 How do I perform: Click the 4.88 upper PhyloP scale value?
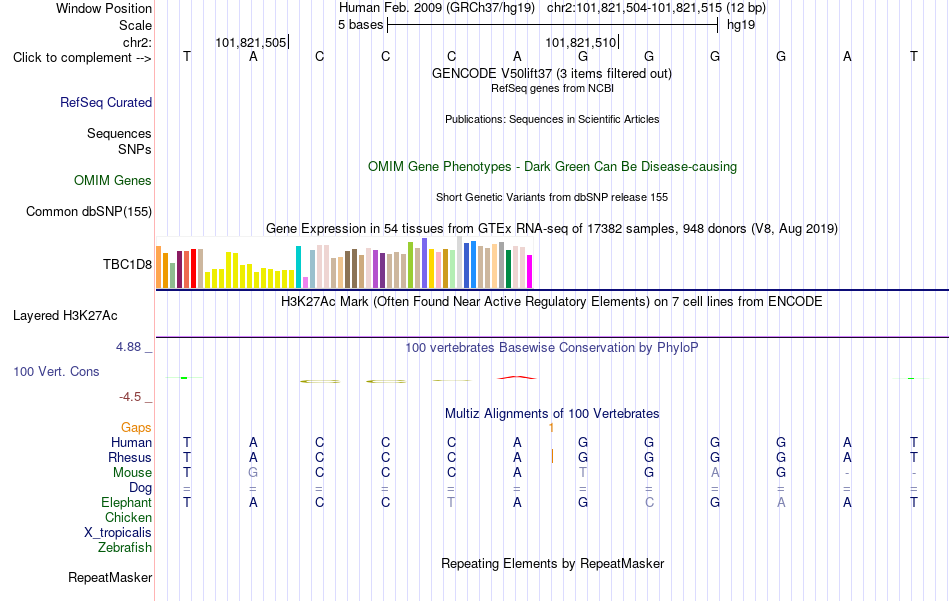(128, 347)
